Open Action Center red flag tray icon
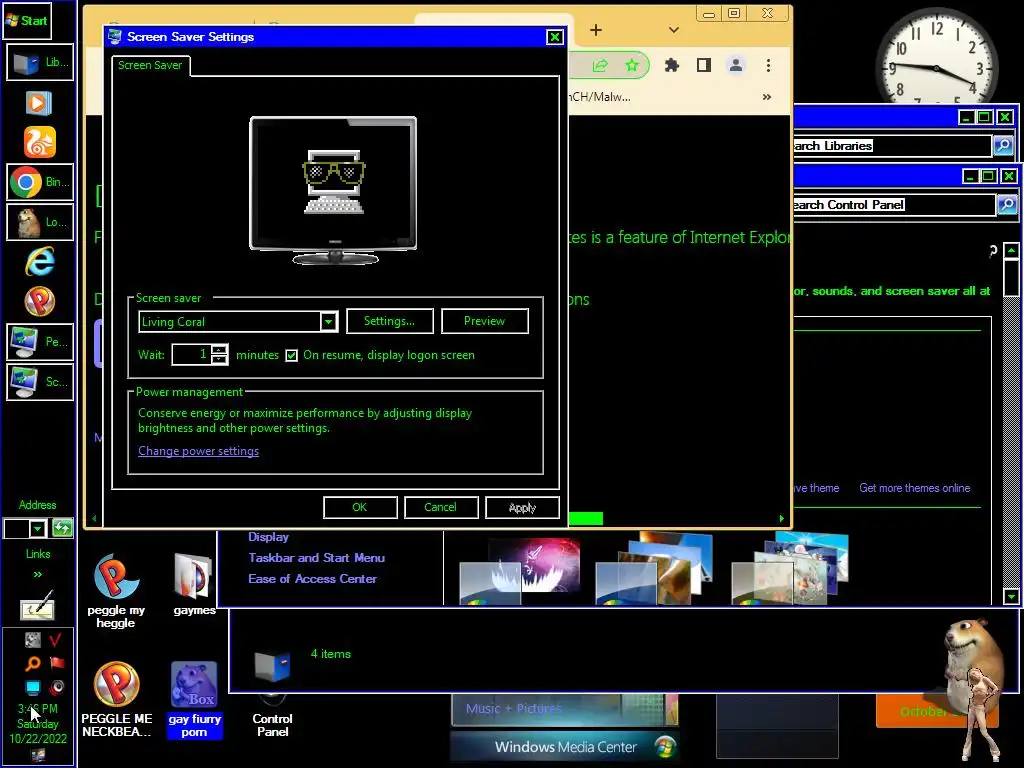Screen dimensions: 1024x768 (x=57, y=664)
